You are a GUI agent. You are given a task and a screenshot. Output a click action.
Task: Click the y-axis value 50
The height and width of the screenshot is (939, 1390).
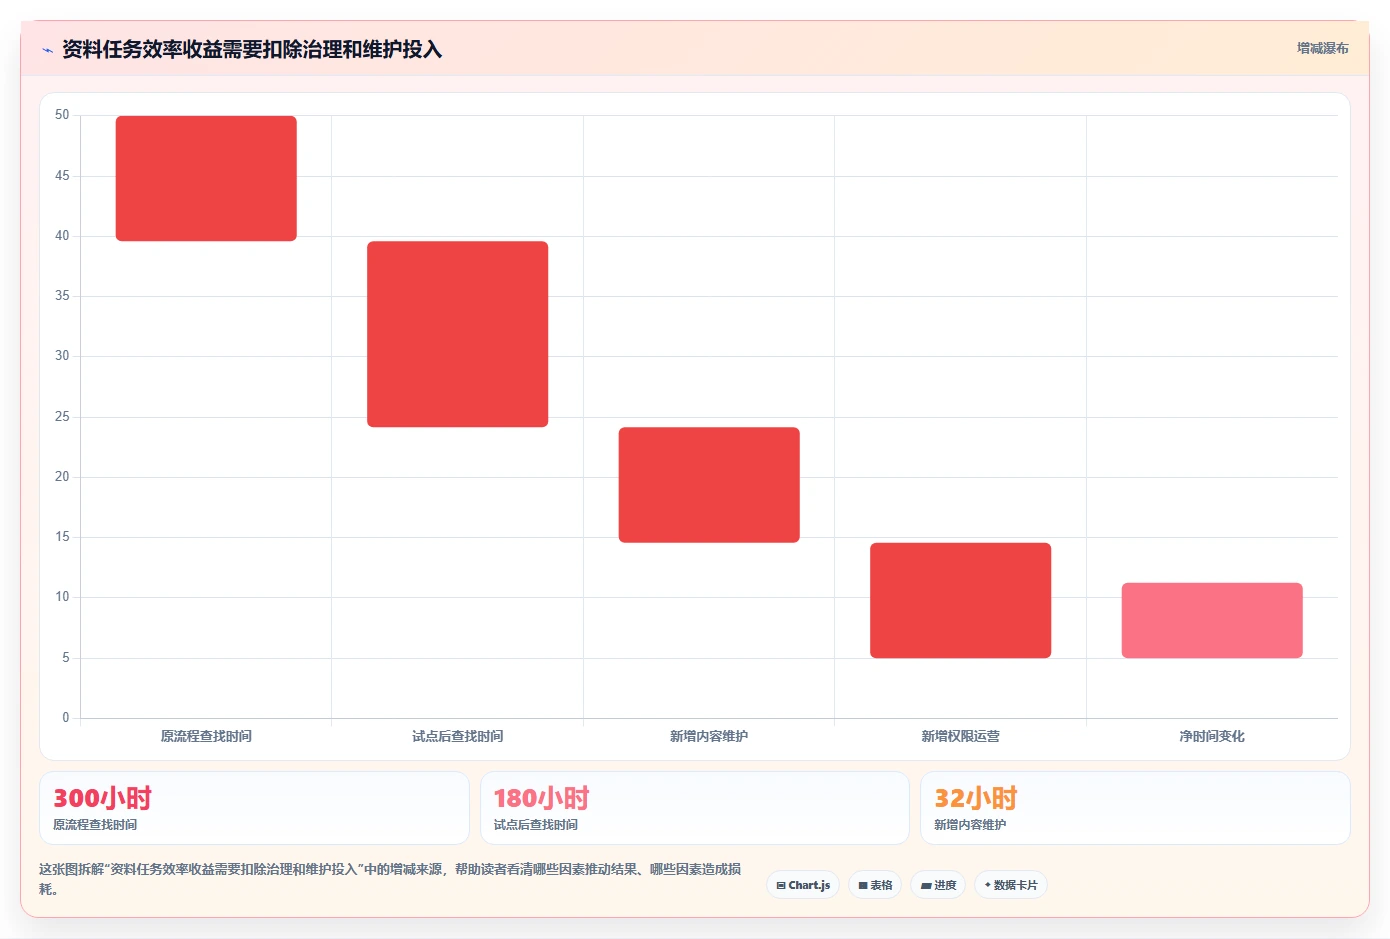62,115
